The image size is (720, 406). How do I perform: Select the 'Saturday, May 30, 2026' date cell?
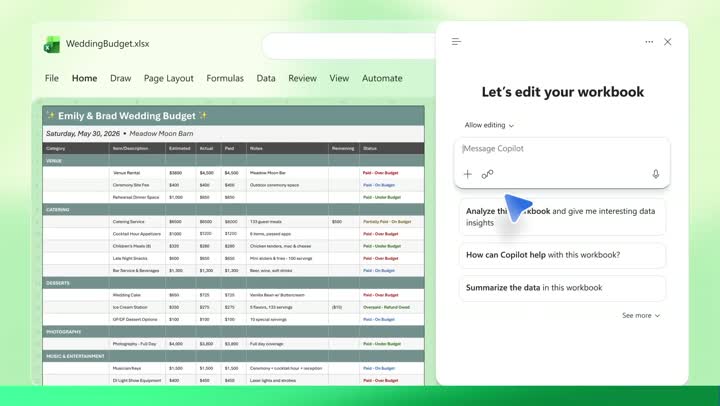pos(233,134)
